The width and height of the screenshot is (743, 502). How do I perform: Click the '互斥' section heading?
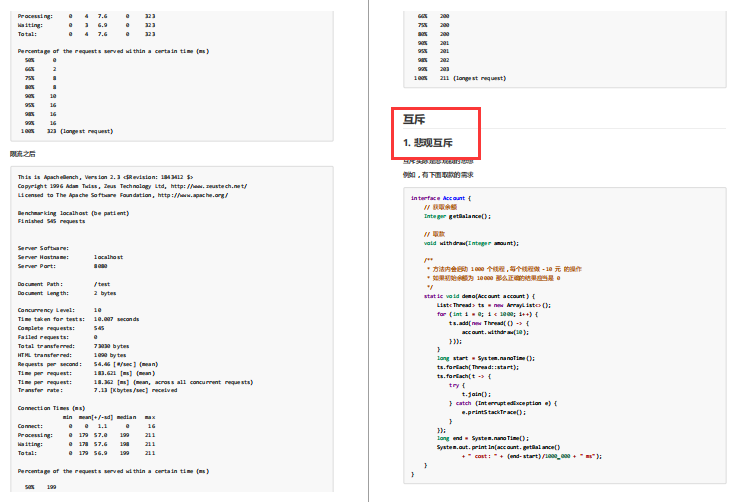(414, 119)
